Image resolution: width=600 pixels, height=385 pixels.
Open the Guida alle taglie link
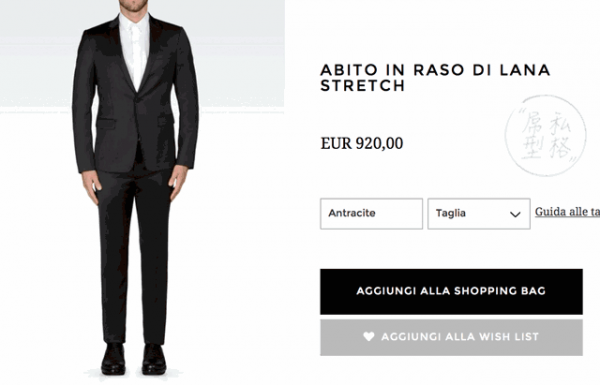coord(567,212)
